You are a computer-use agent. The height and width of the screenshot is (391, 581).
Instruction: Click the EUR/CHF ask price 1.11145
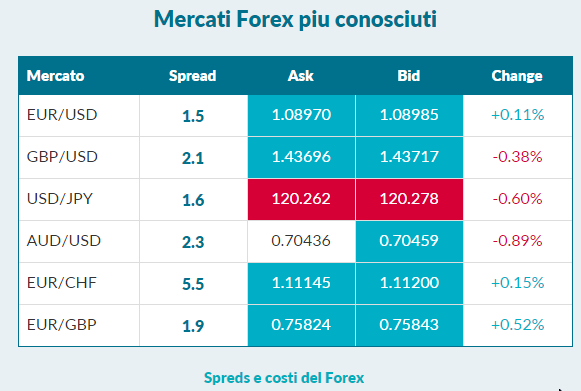(301, 284)
